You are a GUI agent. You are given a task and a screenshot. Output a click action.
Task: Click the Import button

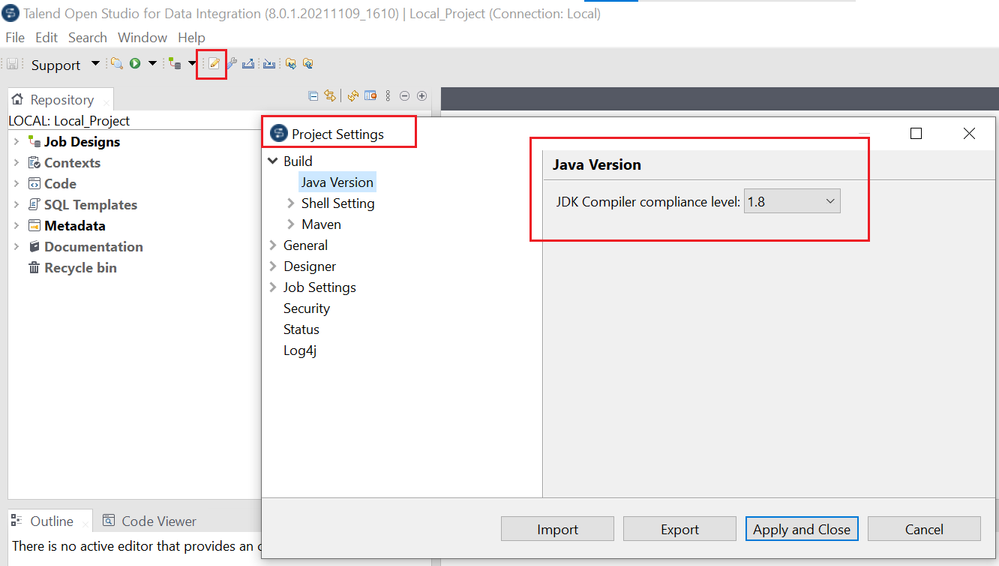point(557,529)
